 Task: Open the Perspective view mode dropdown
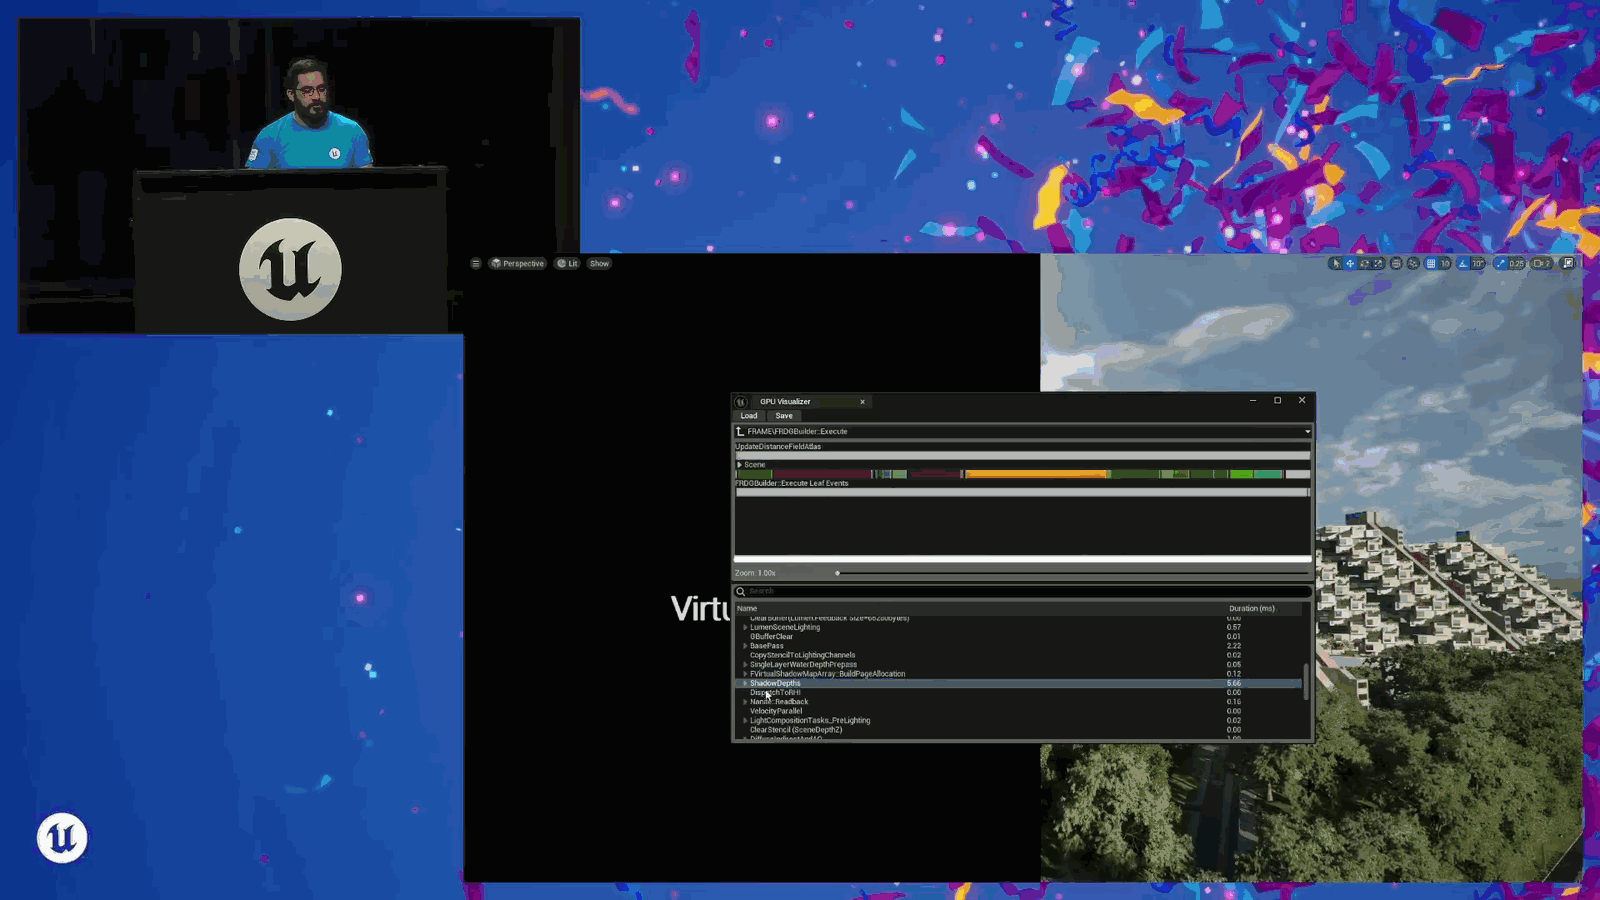click(x=518, y=264)
